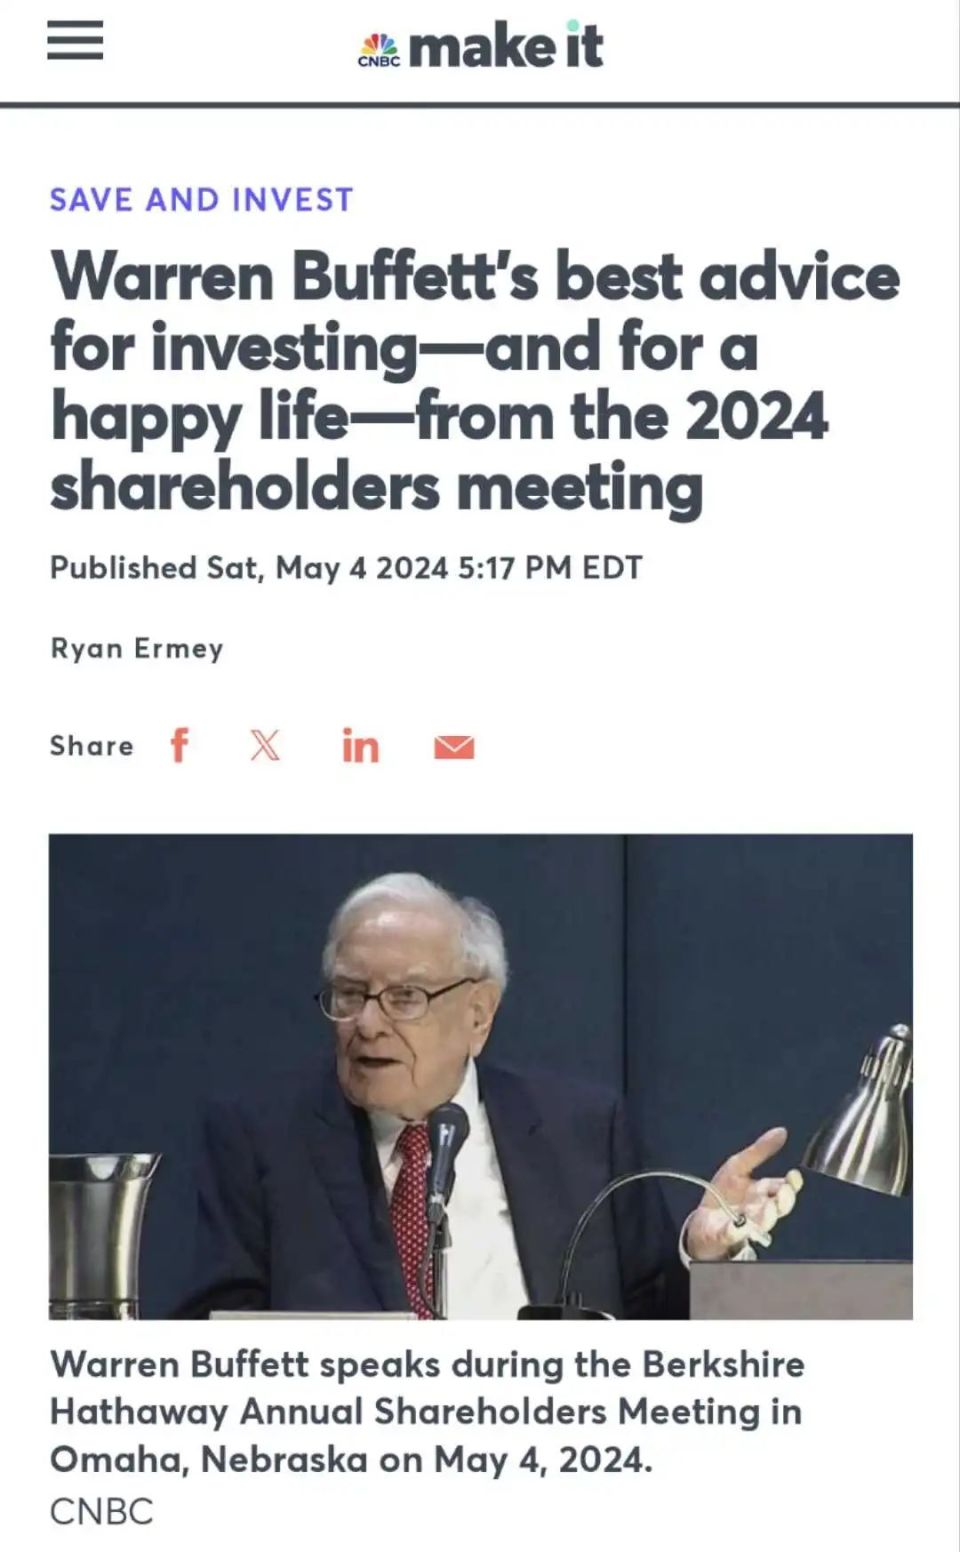Browse the SAVE AND INVEST section
The width and height of the screenshot is (960, 1552).
pos(201,198)
